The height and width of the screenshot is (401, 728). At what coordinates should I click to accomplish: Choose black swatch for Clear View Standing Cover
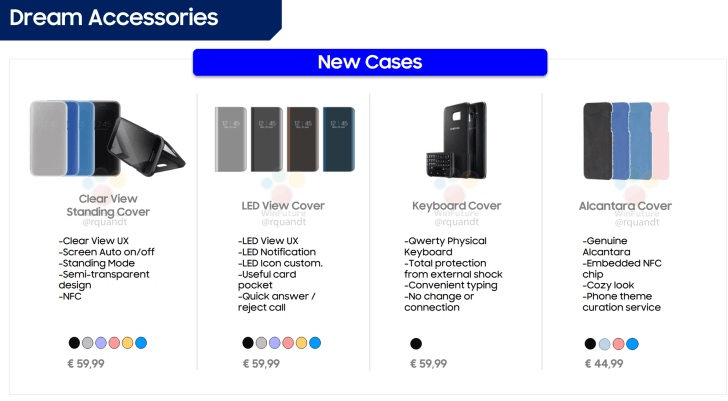(x=74, y=343)
